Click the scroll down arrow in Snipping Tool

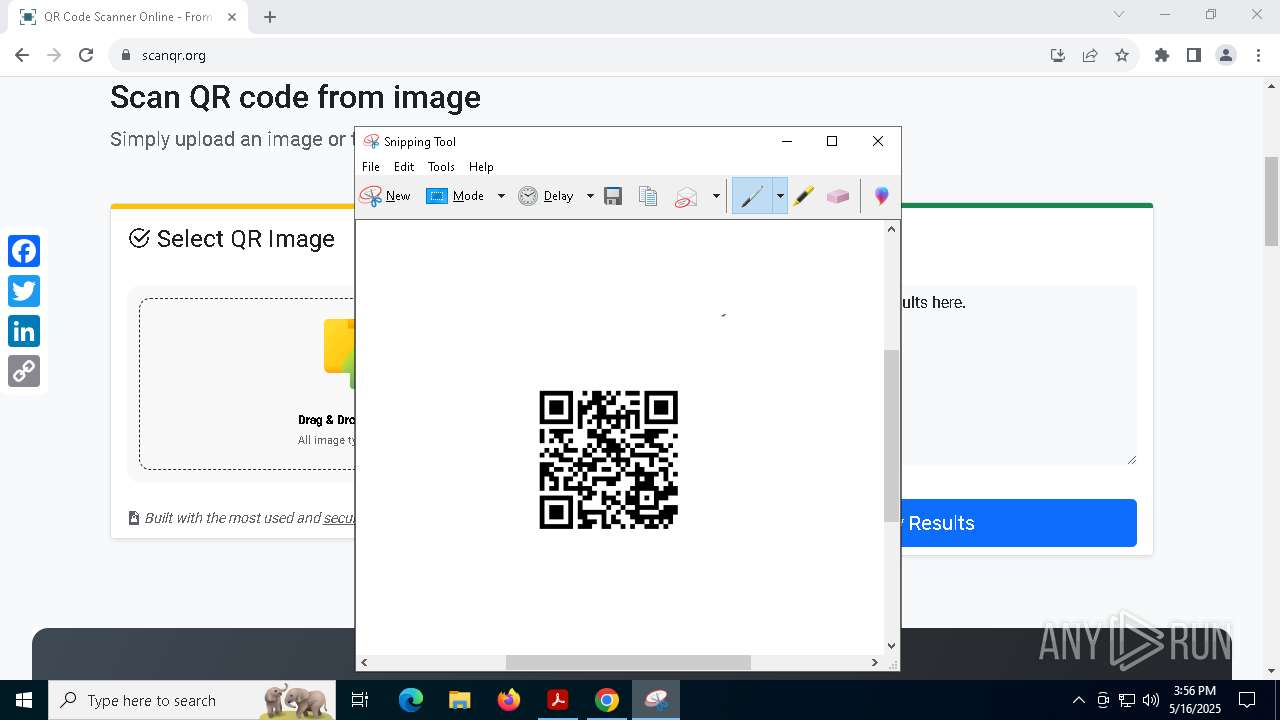891,646
